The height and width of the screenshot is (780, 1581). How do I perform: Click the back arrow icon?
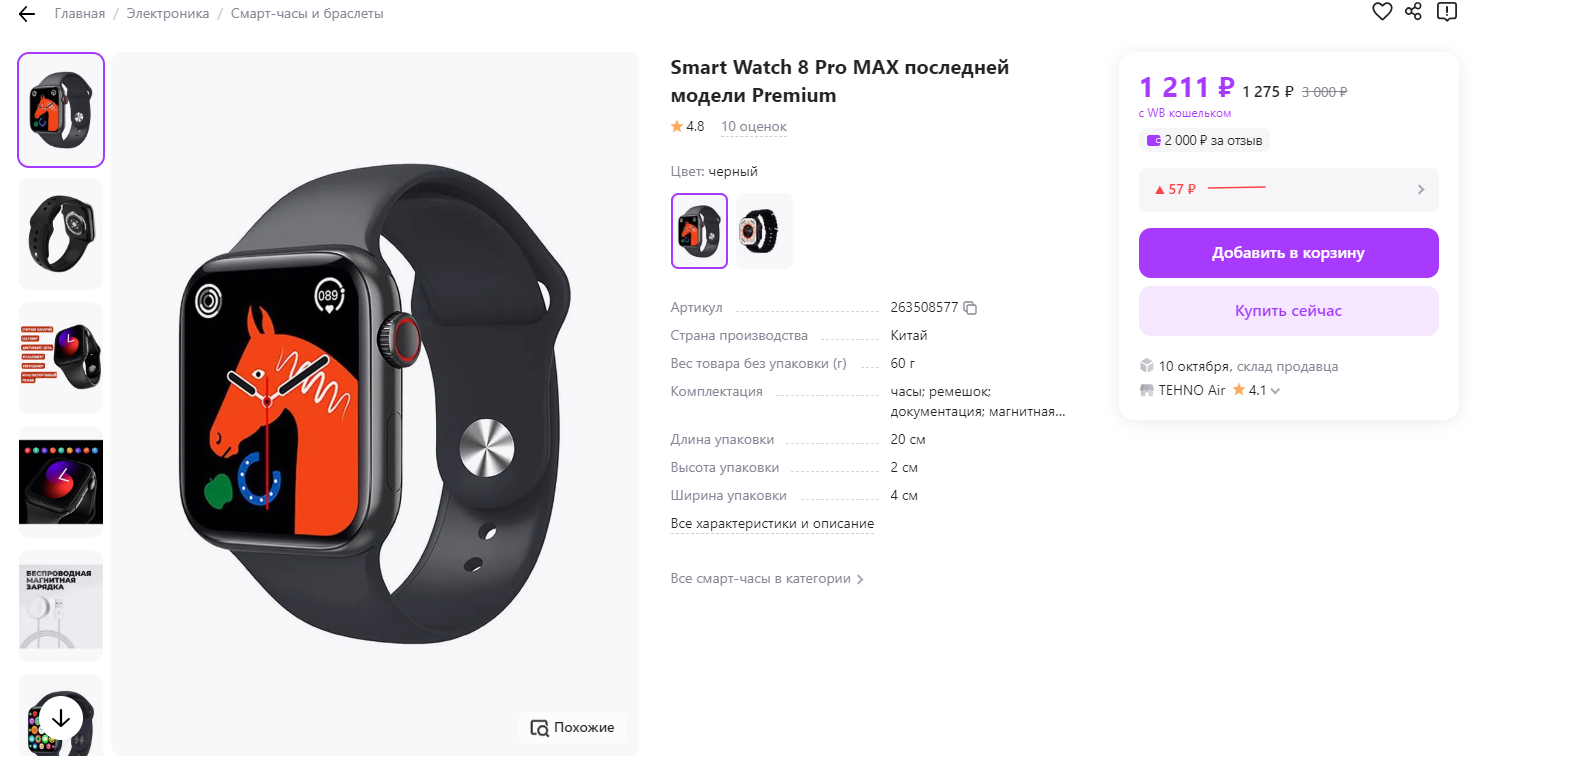click(x=27, y=14)
